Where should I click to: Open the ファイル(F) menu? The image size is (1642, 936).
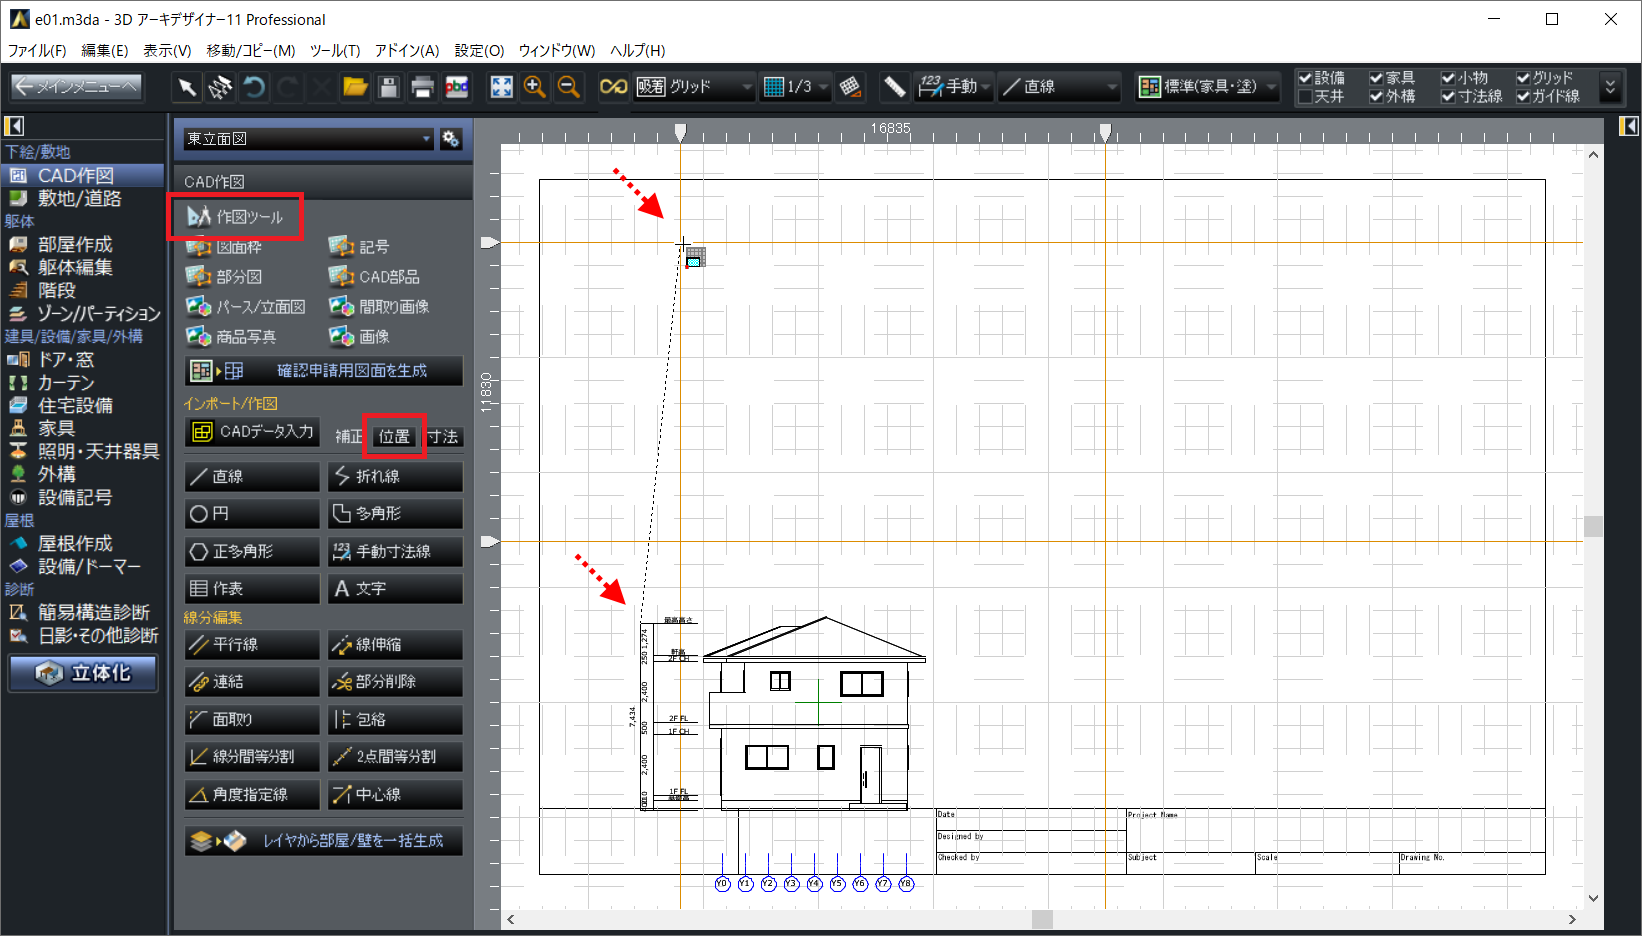(37, 50)
